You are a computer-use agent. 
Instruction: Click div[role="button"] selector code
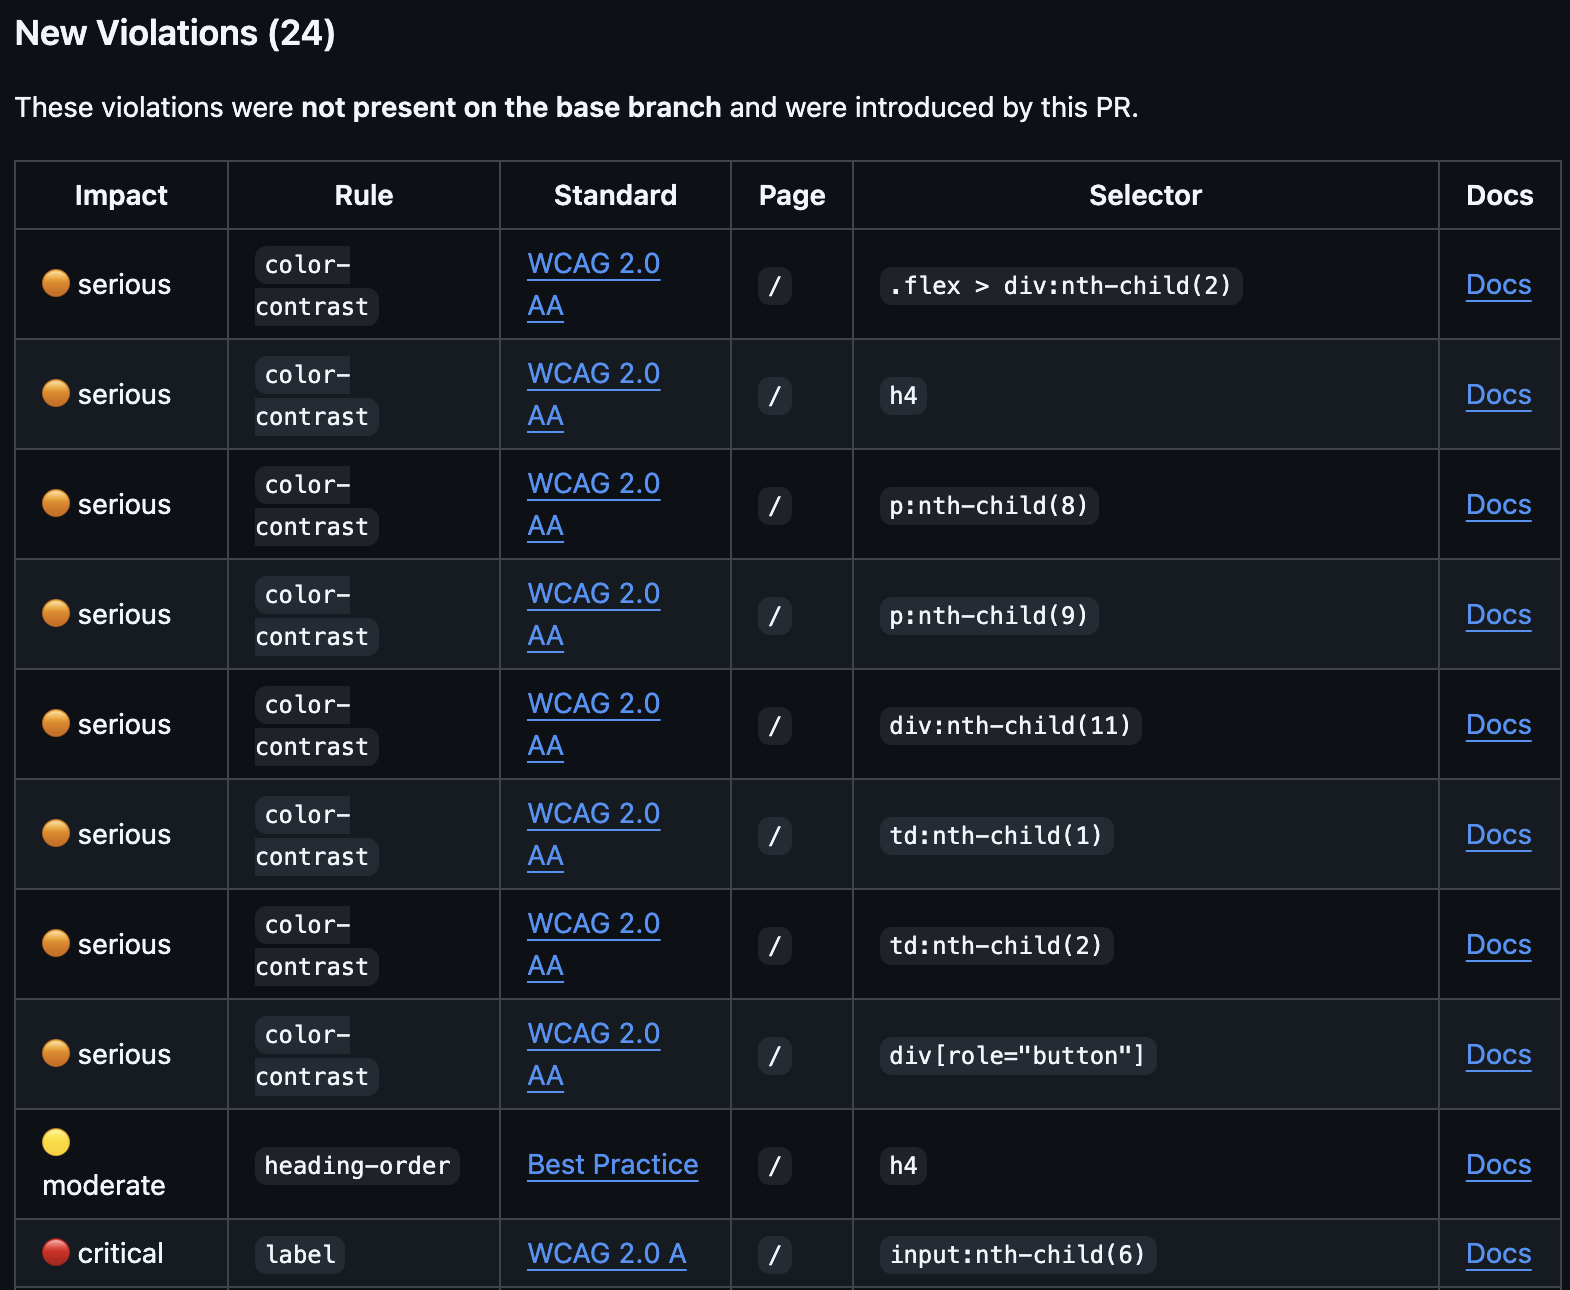tap(1017, 1056)
